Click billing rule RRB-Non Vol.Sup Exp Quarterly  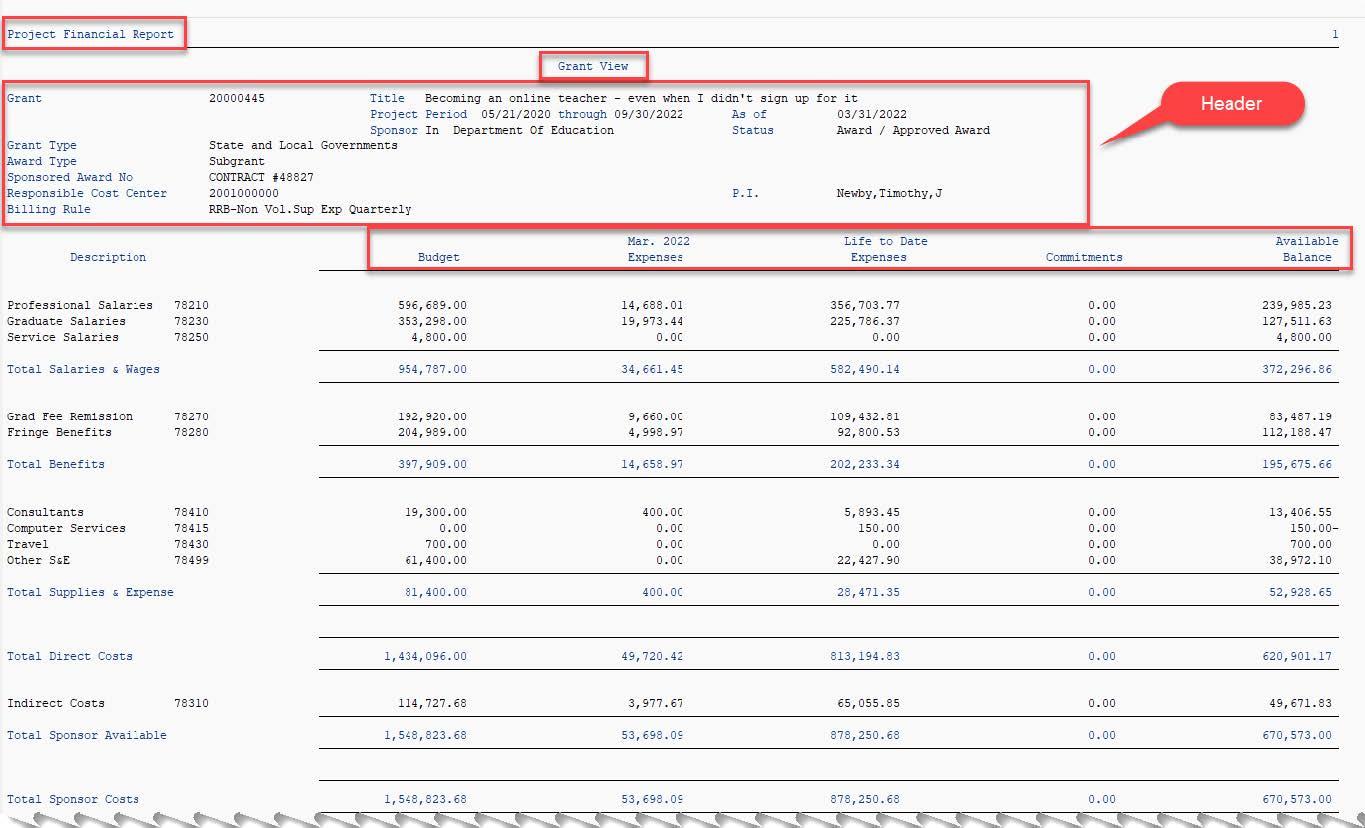[310, 210]
